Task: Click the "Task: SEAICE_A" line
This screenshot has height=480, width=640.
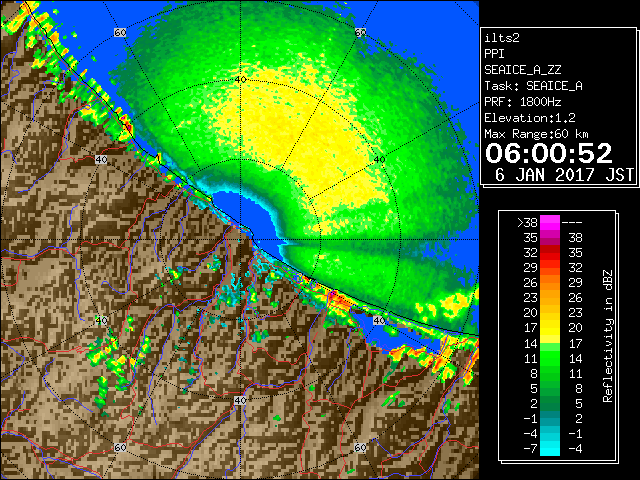Action: click(x=533, y=86)
